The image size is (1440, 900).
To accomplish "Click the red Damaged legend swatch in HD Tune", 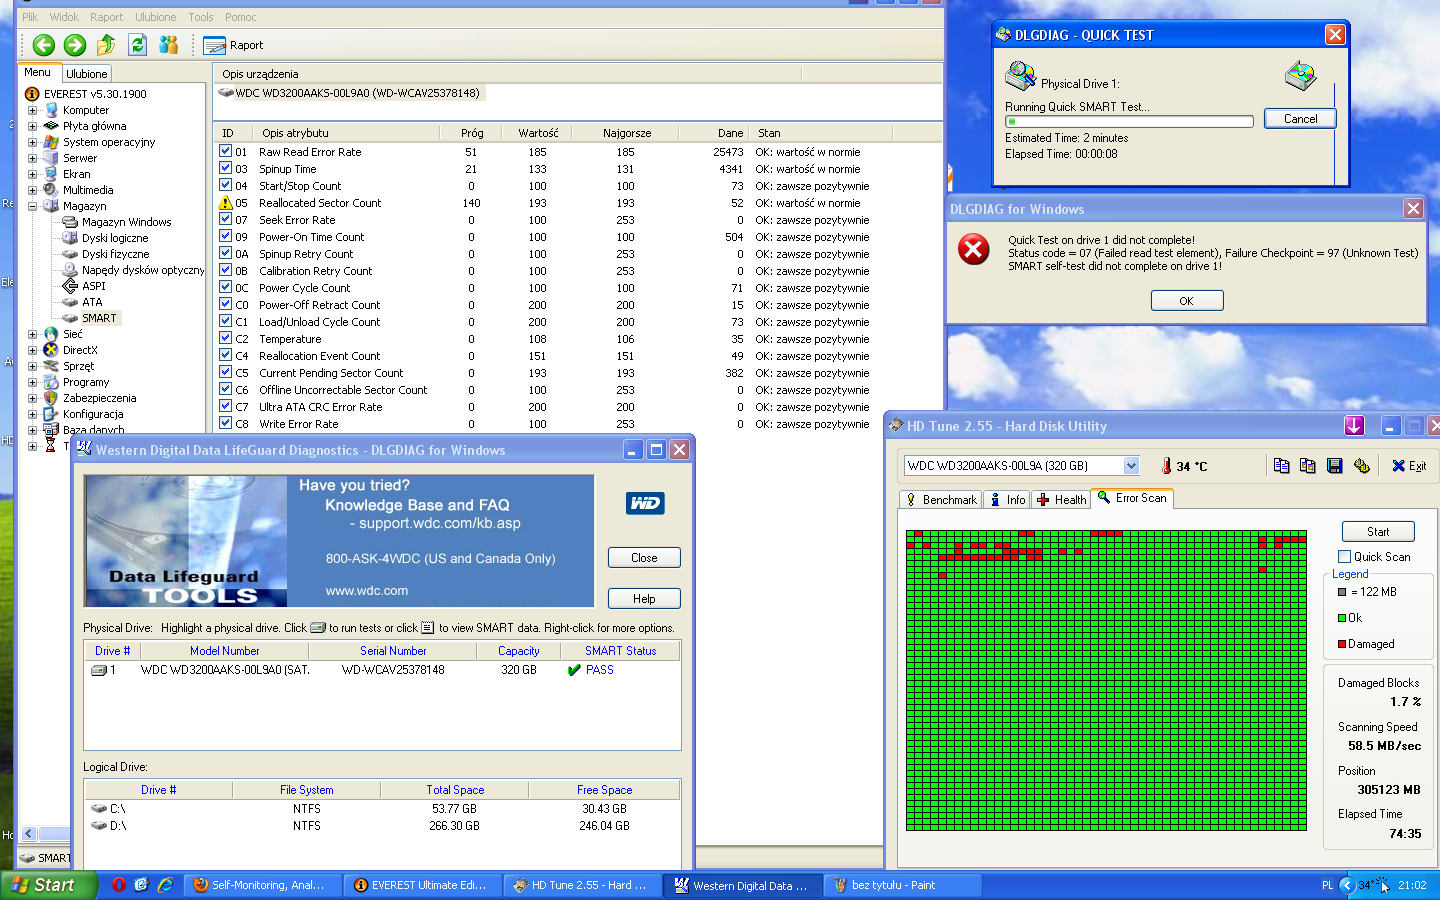I will tap(1342, 644).
